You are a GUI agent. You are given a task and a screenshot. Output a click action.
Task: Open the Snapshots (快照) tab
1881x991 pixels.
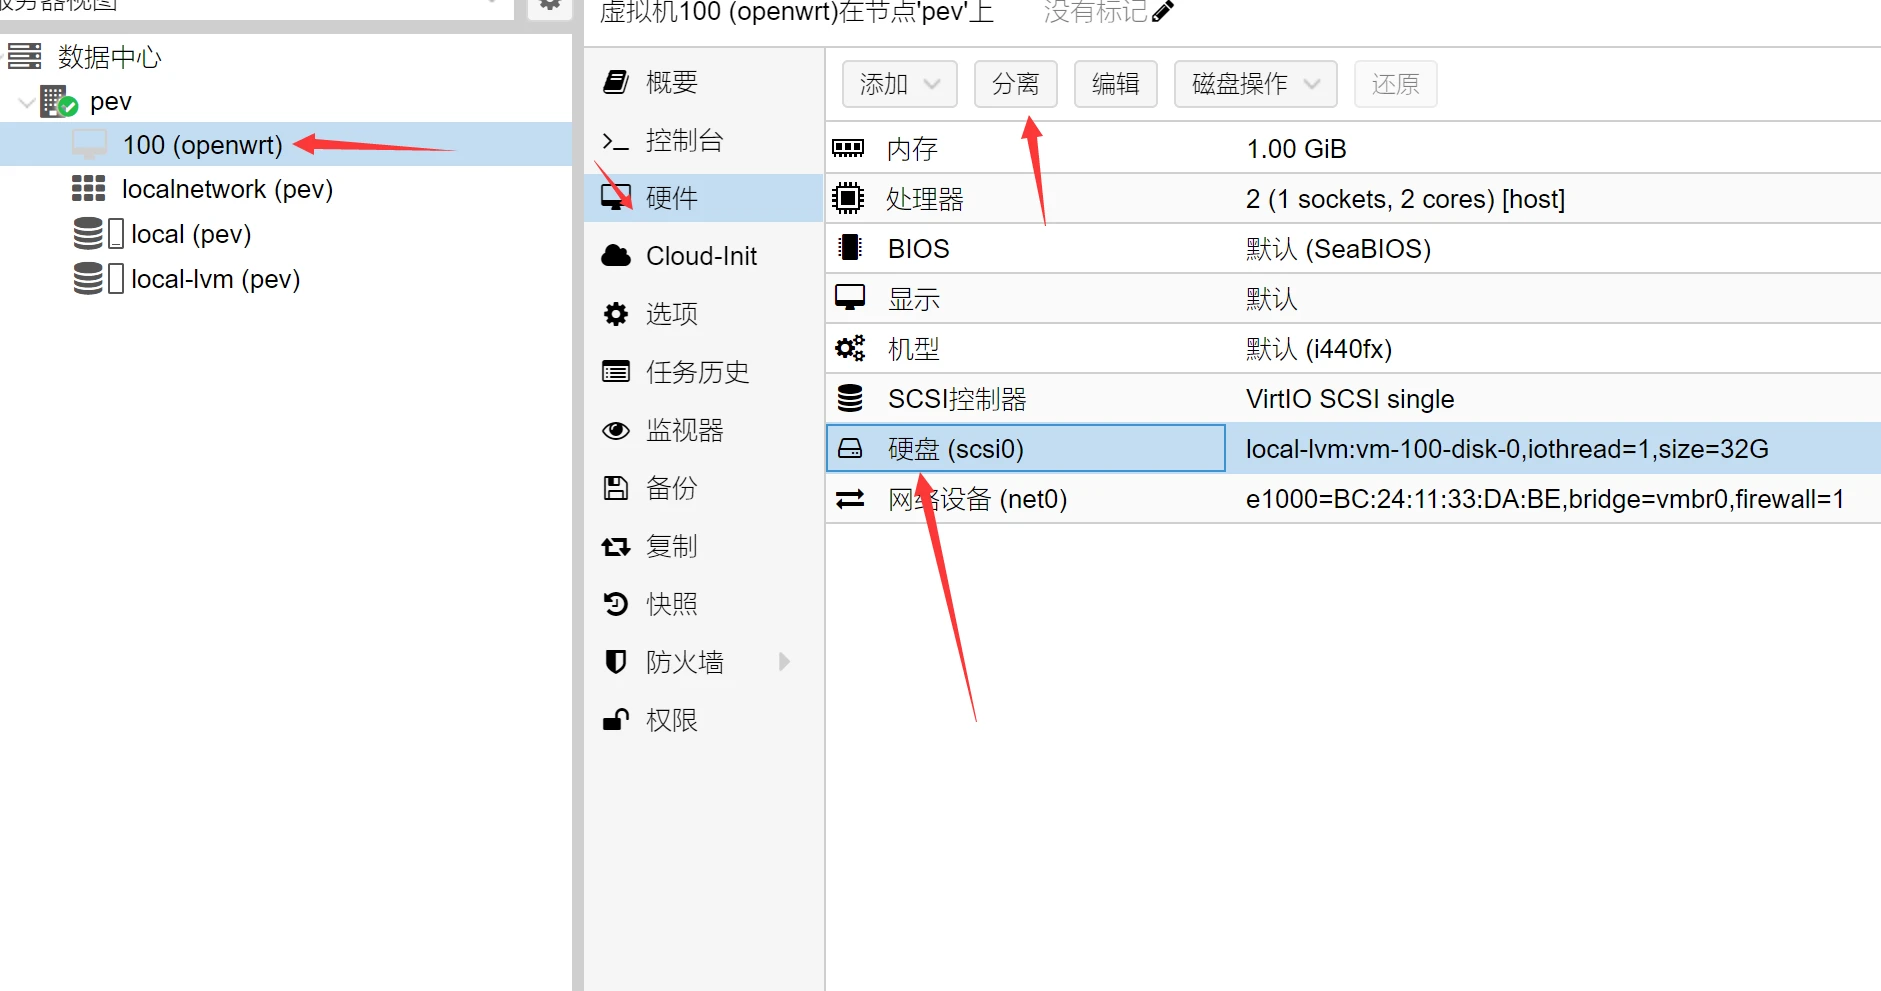coord(704,604)
